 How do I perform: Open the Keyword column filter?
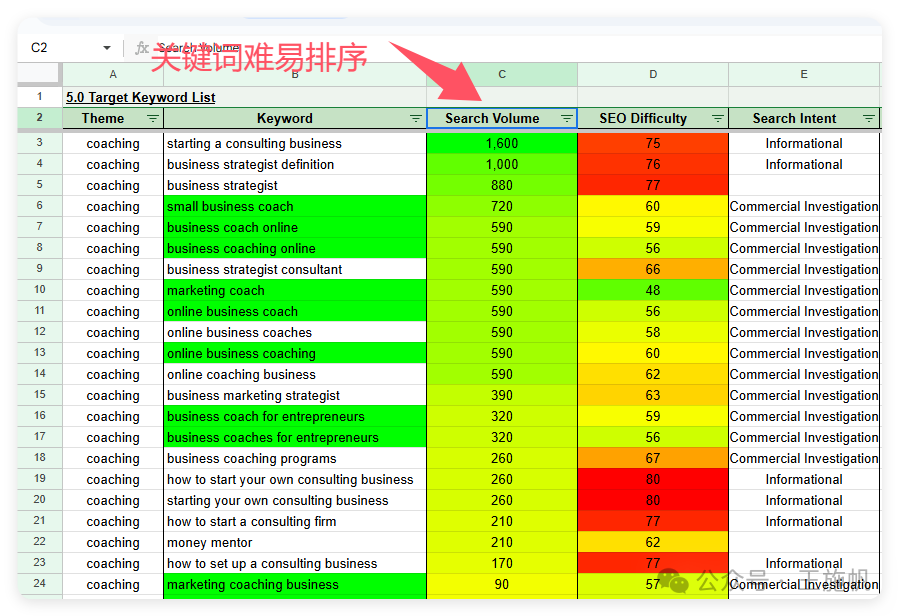tap(416, 118)
